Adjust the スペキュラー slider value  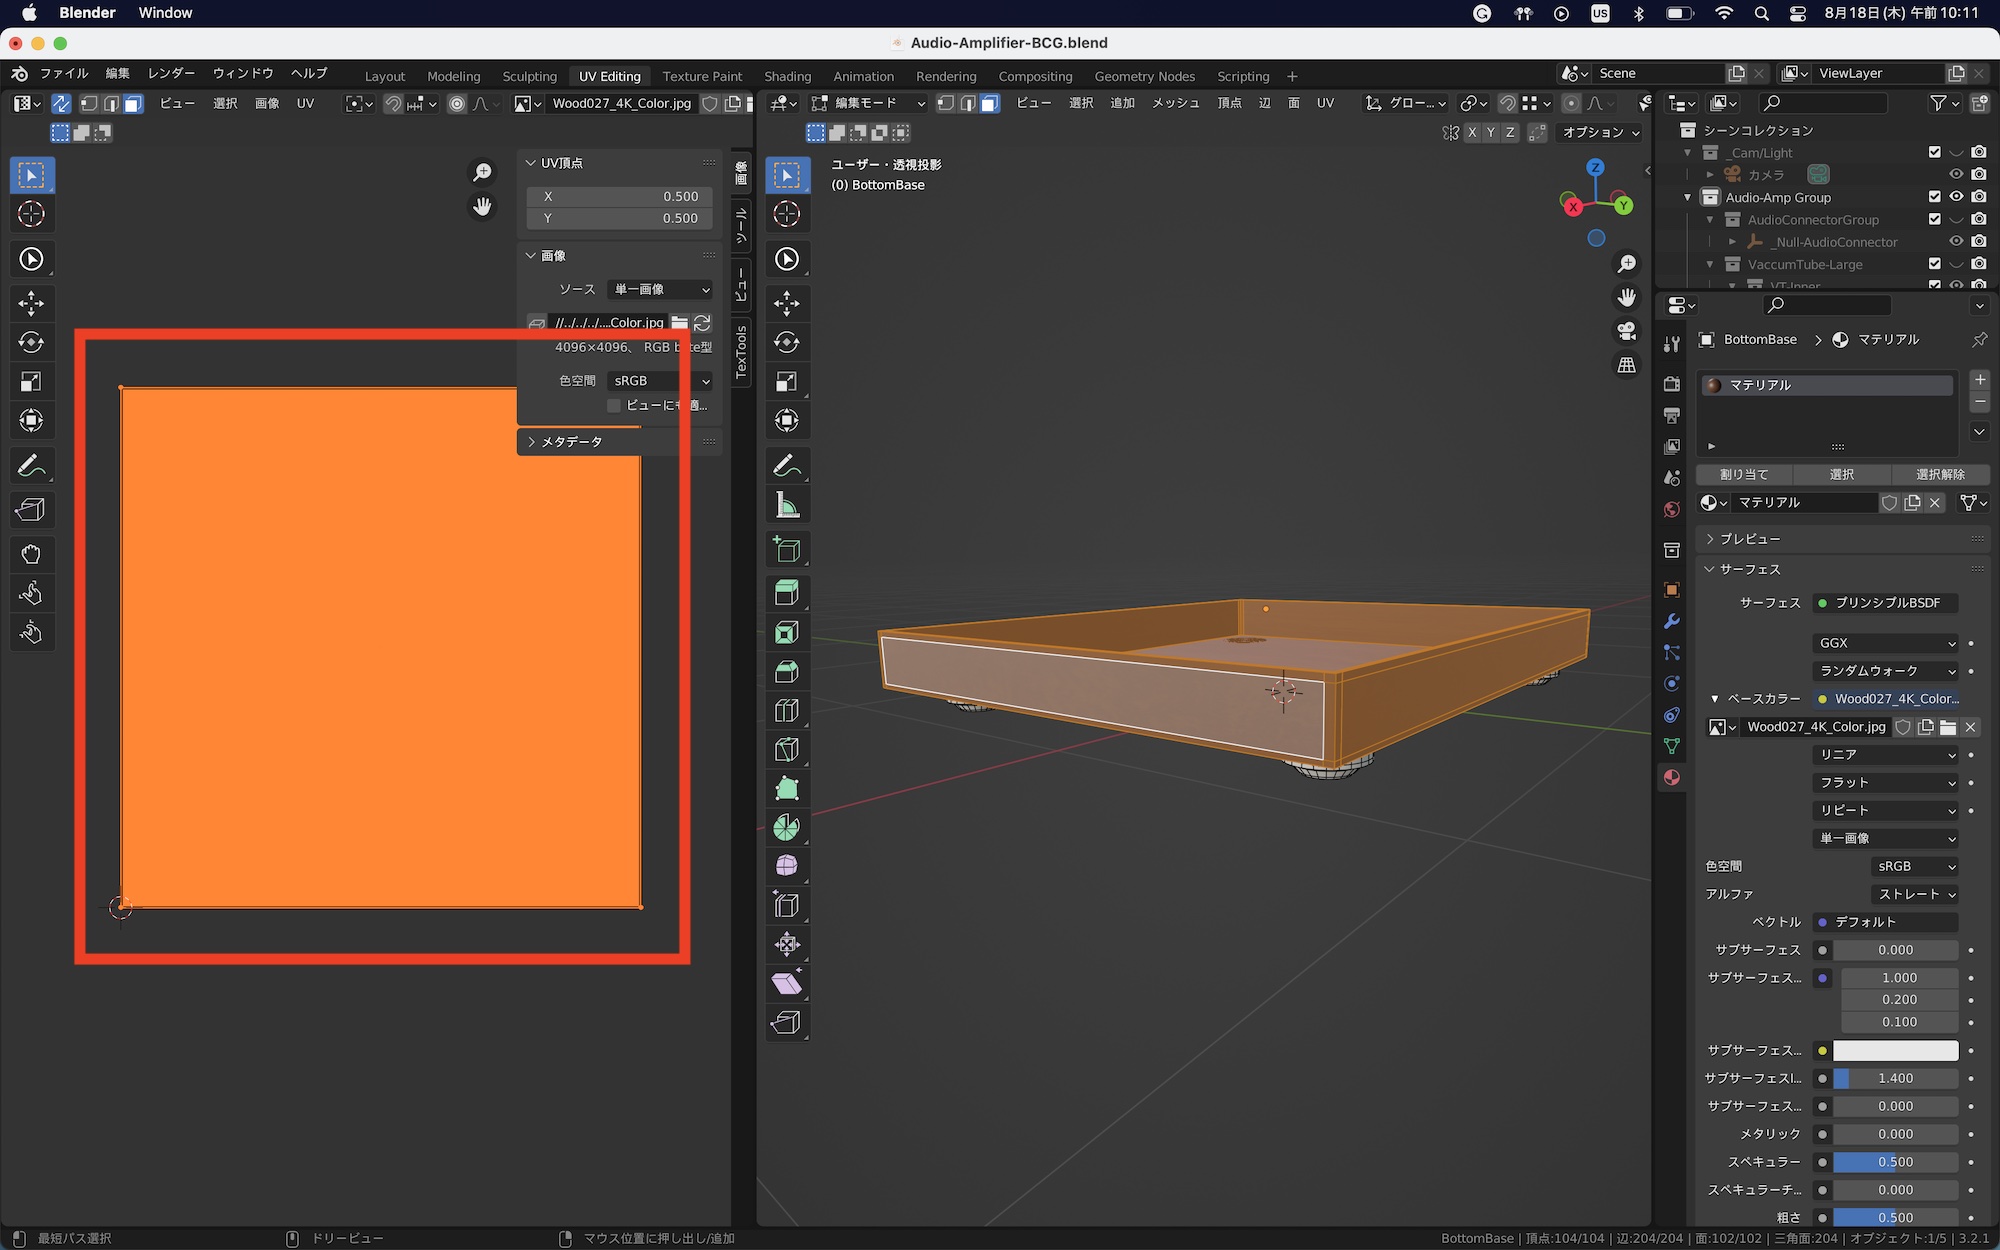(1894, 1162)
